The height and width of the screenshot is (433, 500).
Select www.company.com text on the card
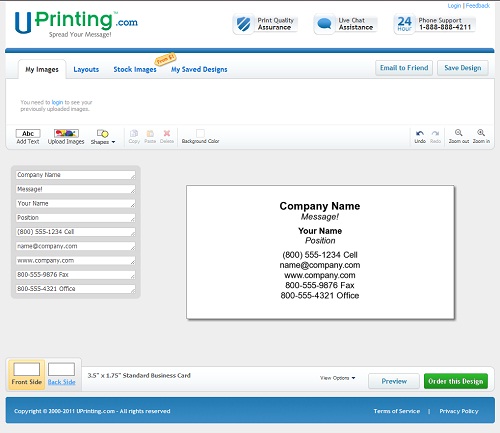[320, 275]
